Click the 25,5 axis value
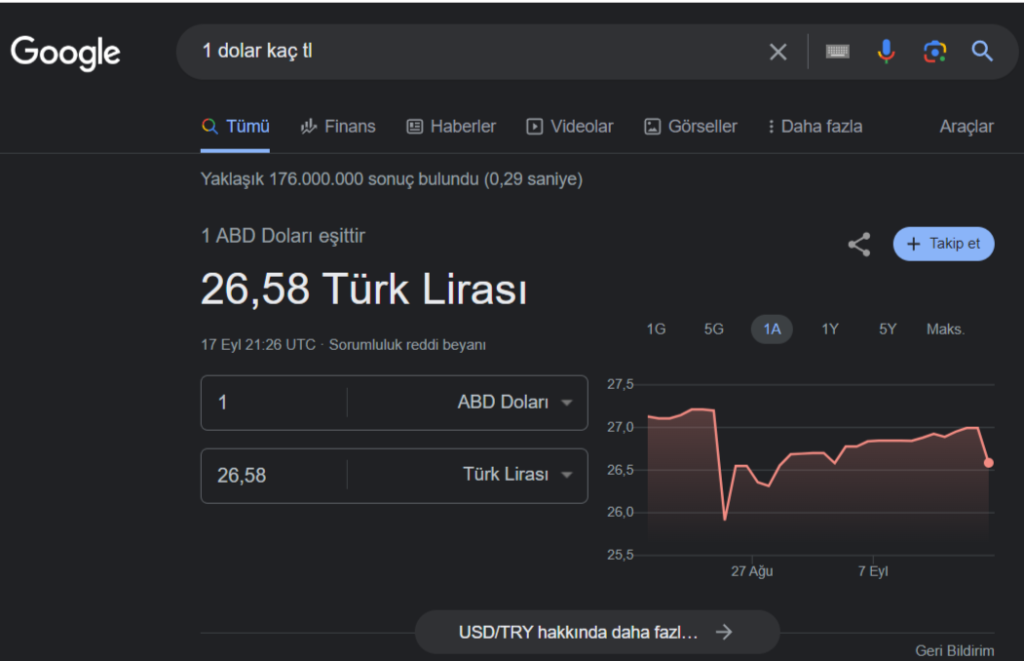 (620, 555)
